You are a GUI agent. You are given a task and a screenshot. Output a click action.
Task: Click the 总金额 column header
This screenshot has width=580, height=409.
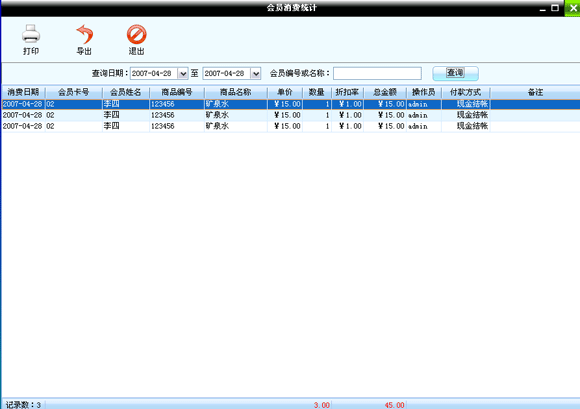click(x=385, y=92)
